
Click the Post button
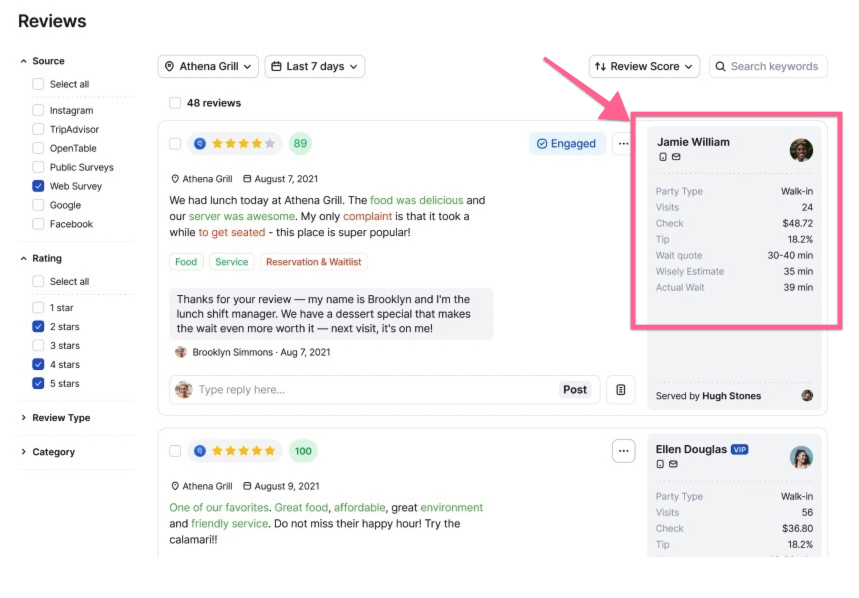tap(575, 389)
